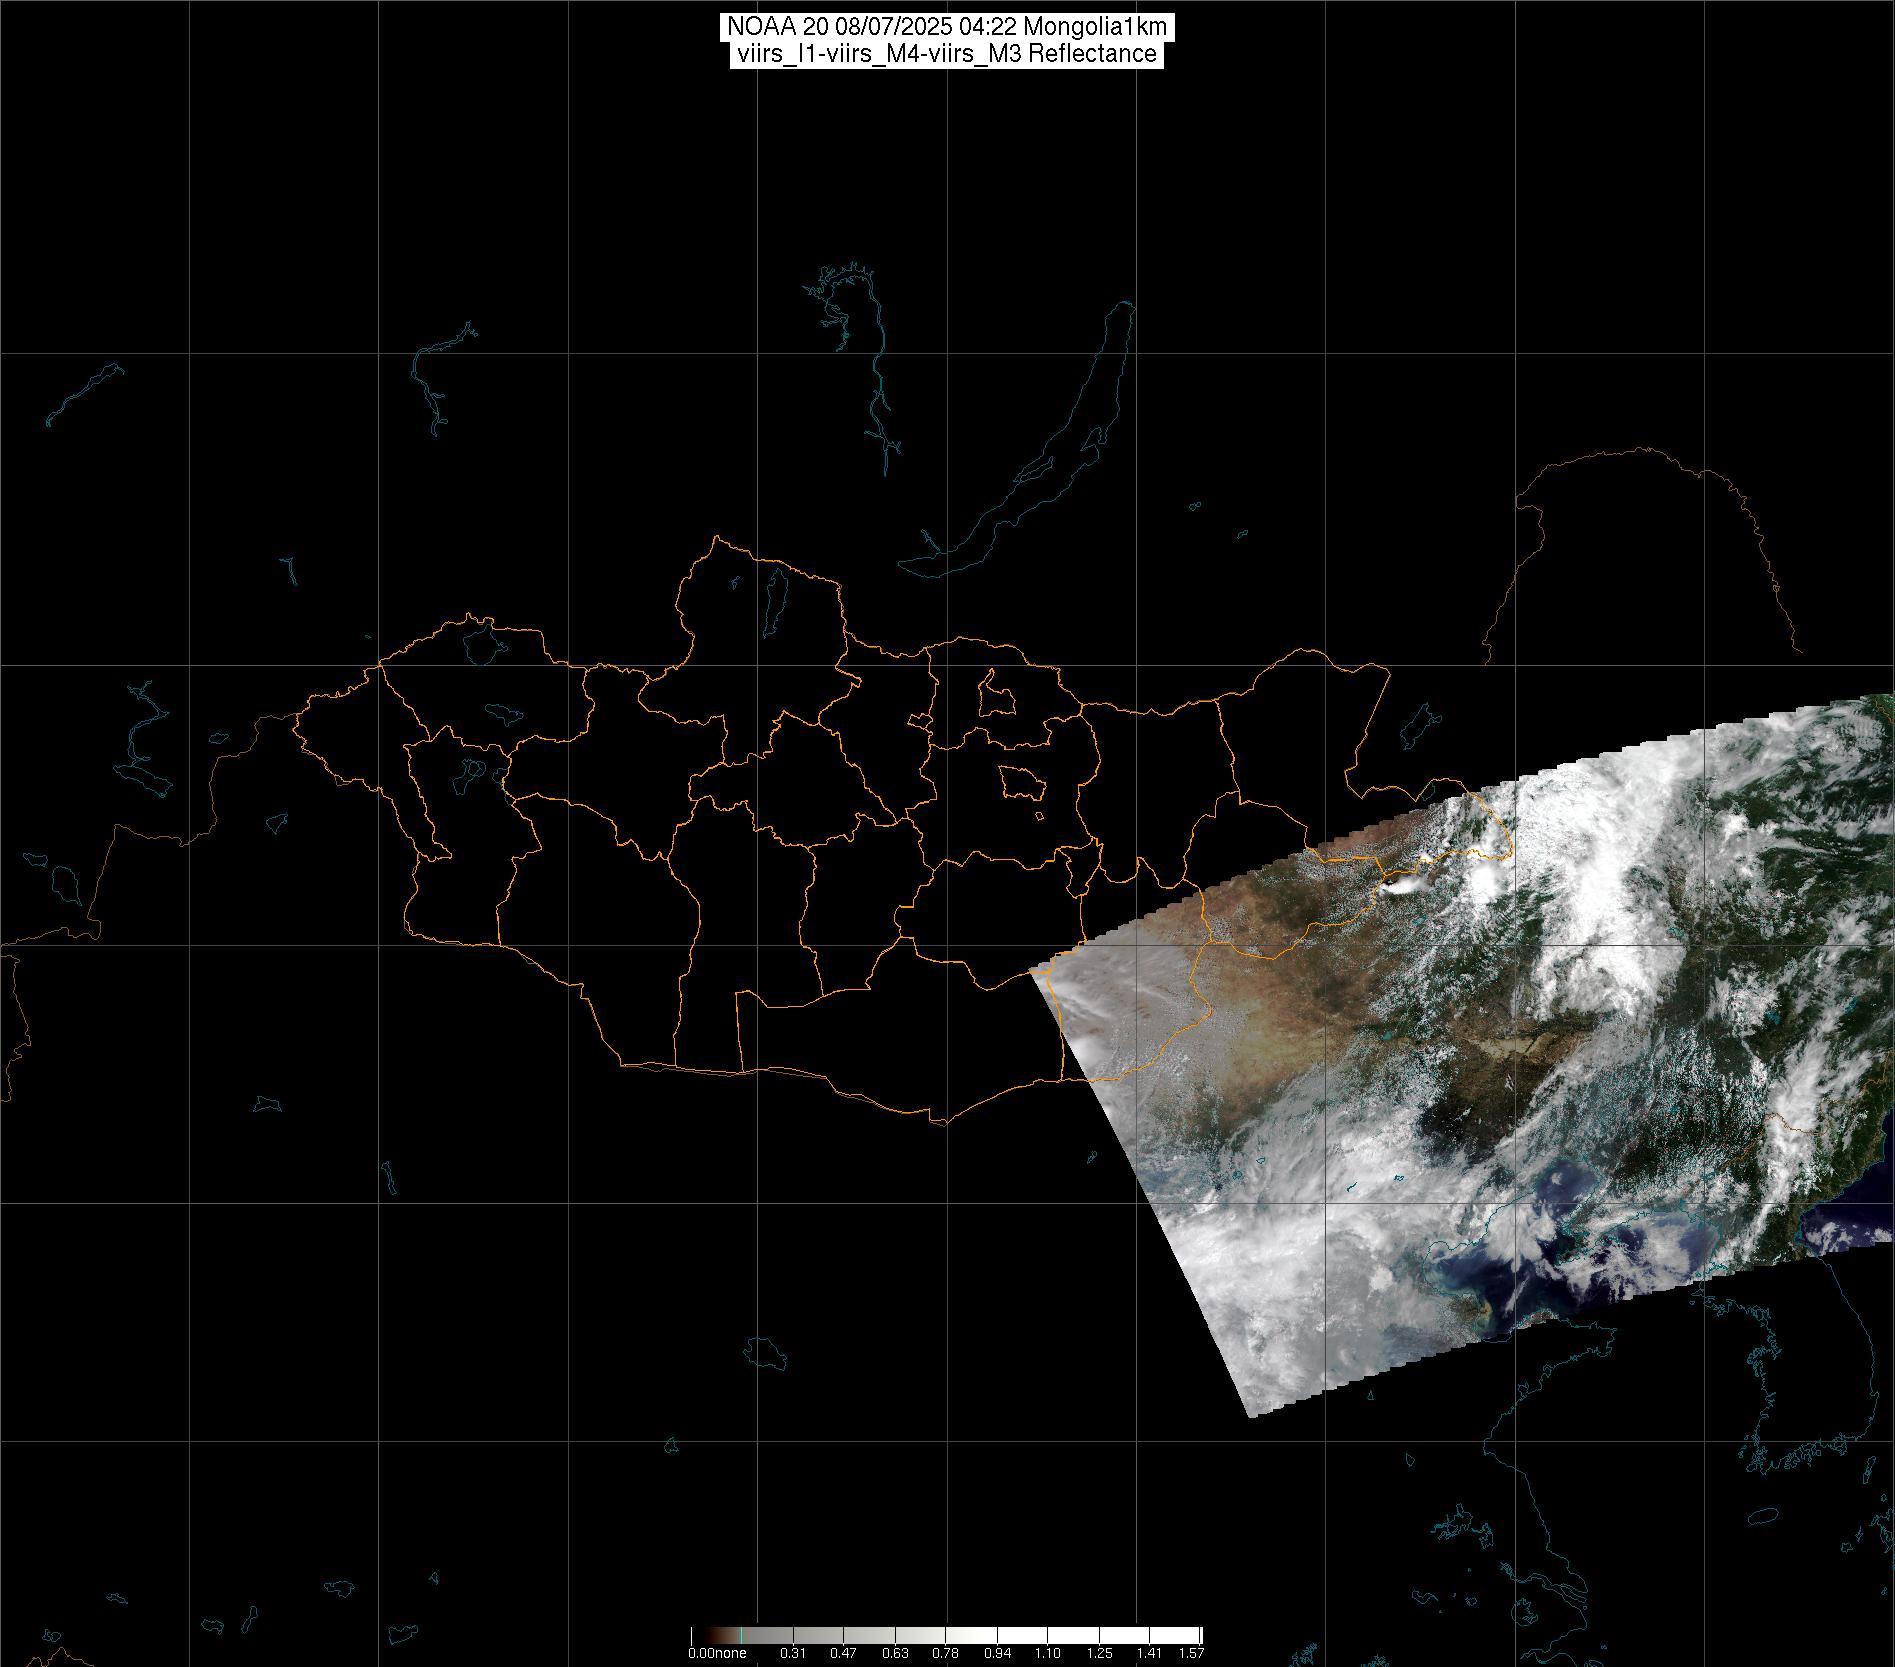
Task: Click the 0.31 tick label on colorbar
Action: [x=793, y=1653]
